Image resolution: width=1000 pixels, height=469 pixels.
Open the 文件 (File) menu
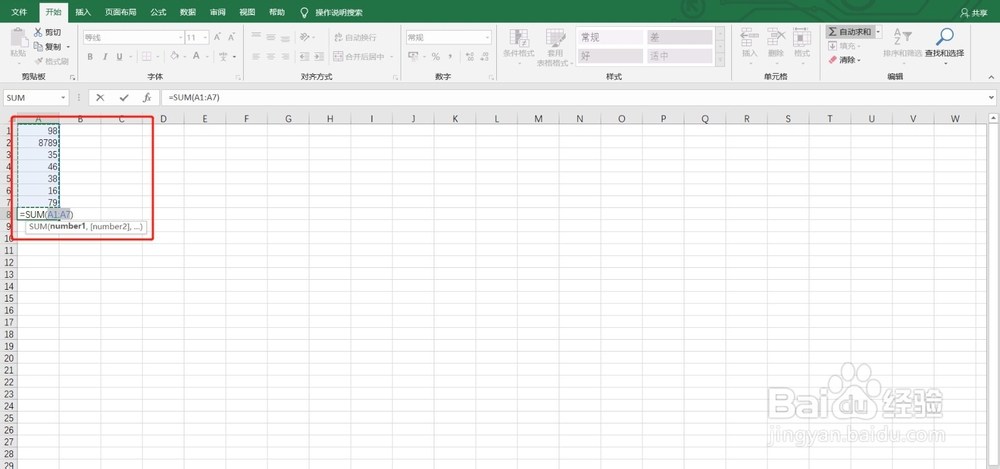[19, 12]
